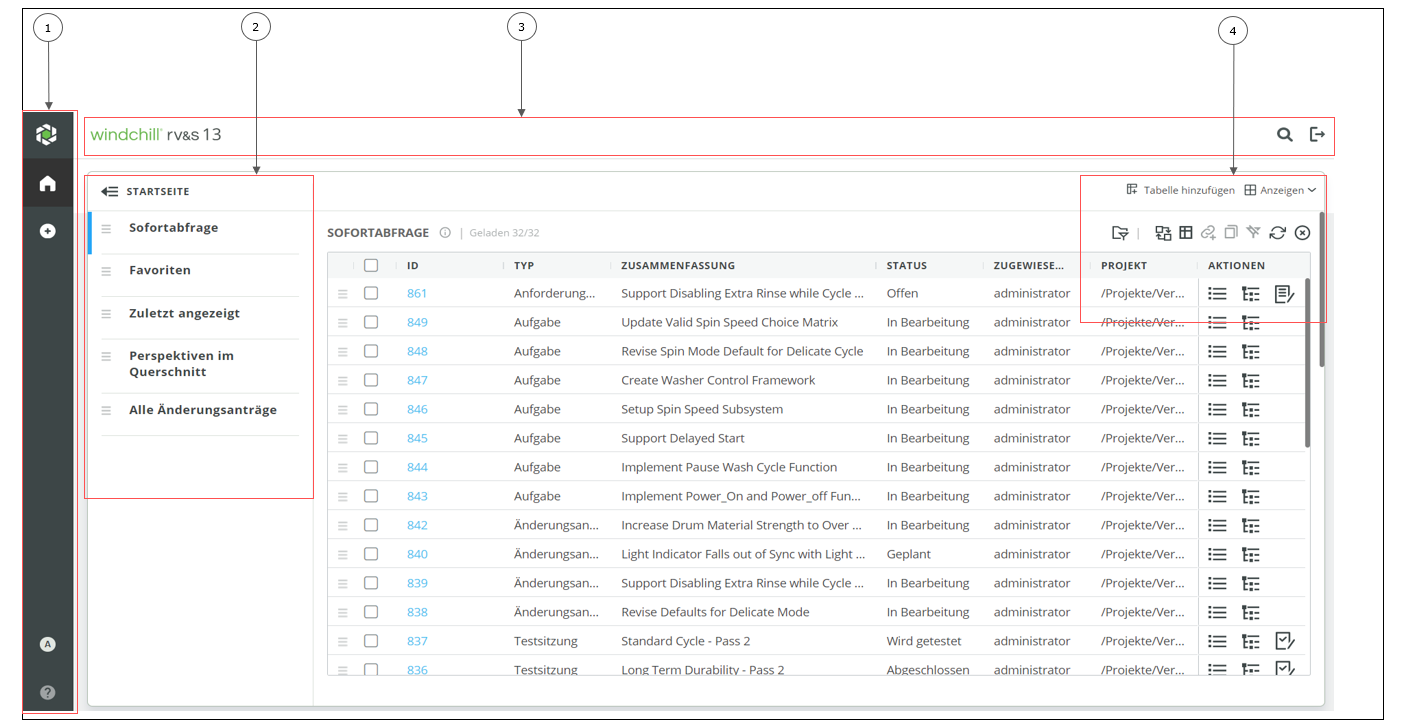Click the logout icon in header

click(1318, 135)
